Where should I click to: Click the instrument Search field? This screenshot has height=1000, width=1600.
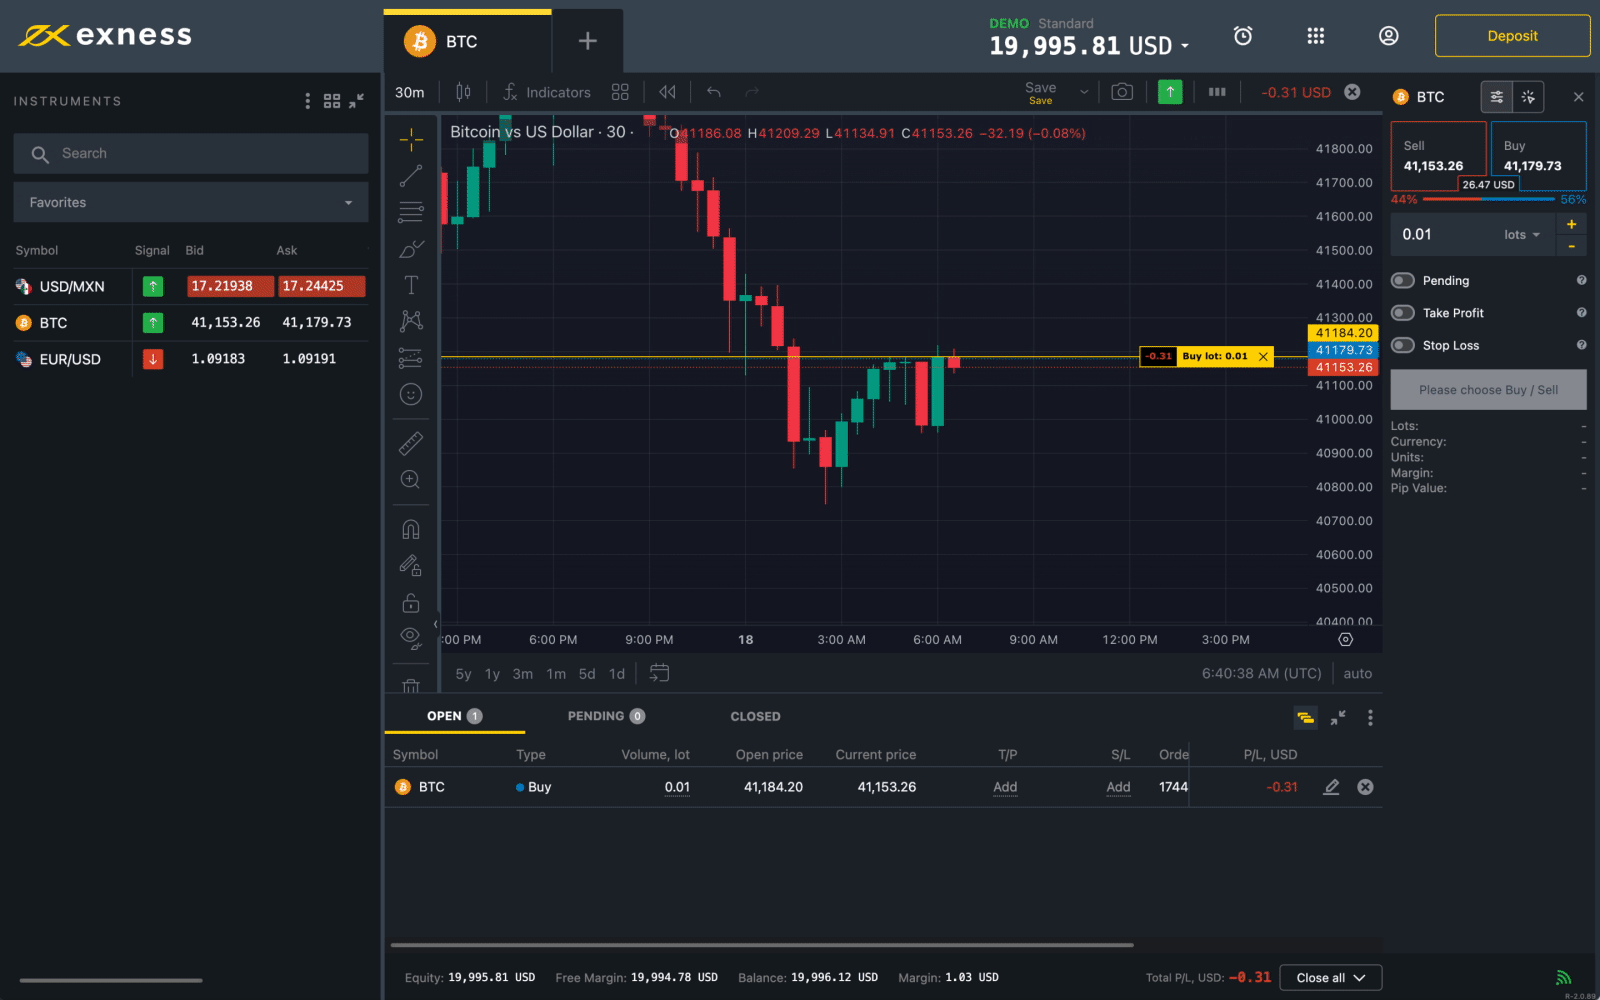191,154
